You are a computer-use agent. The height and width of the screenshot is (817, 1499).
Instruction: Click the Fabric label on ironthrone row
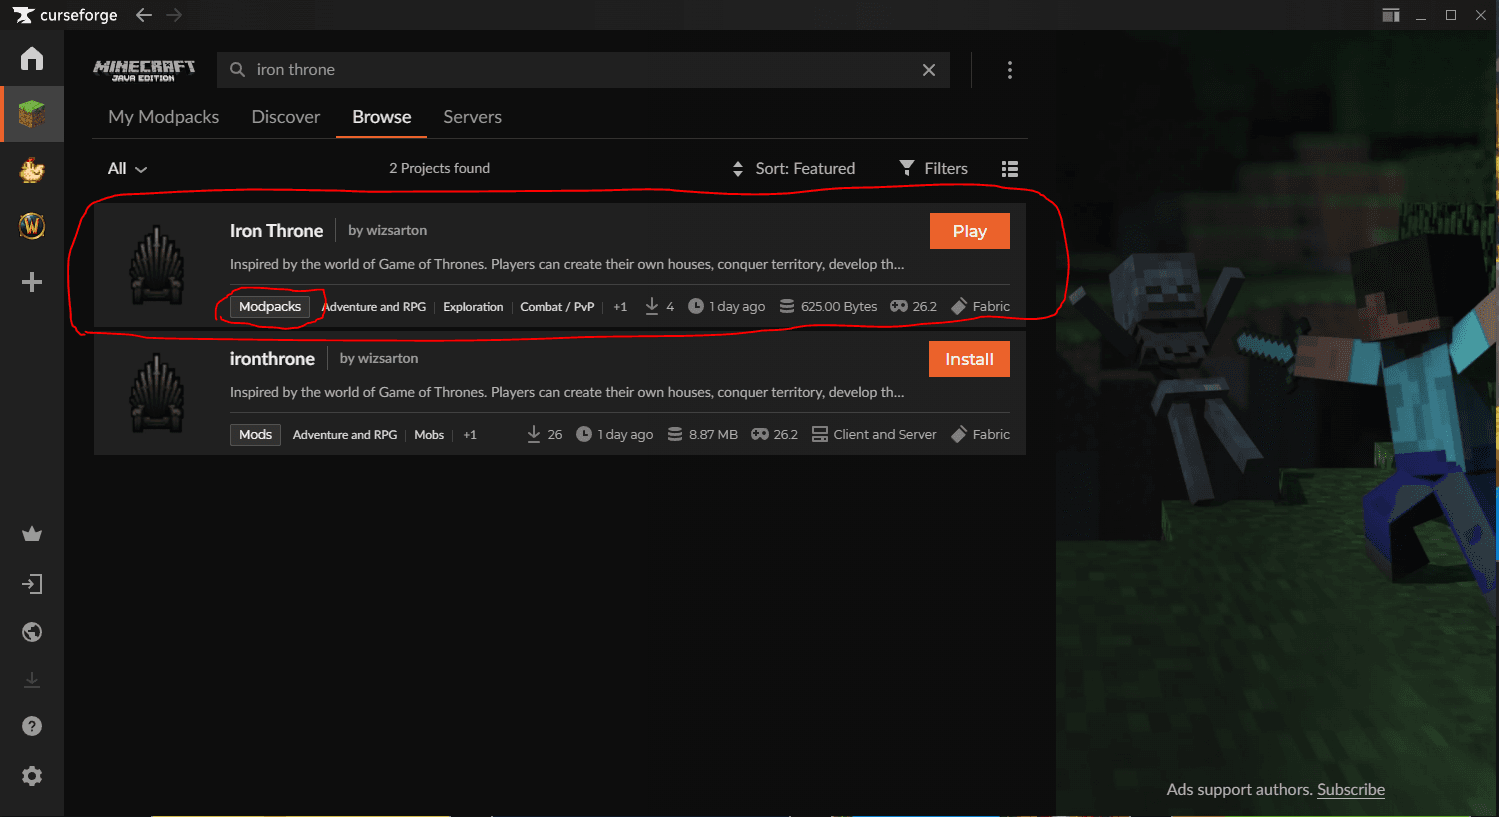pos(991,435)
